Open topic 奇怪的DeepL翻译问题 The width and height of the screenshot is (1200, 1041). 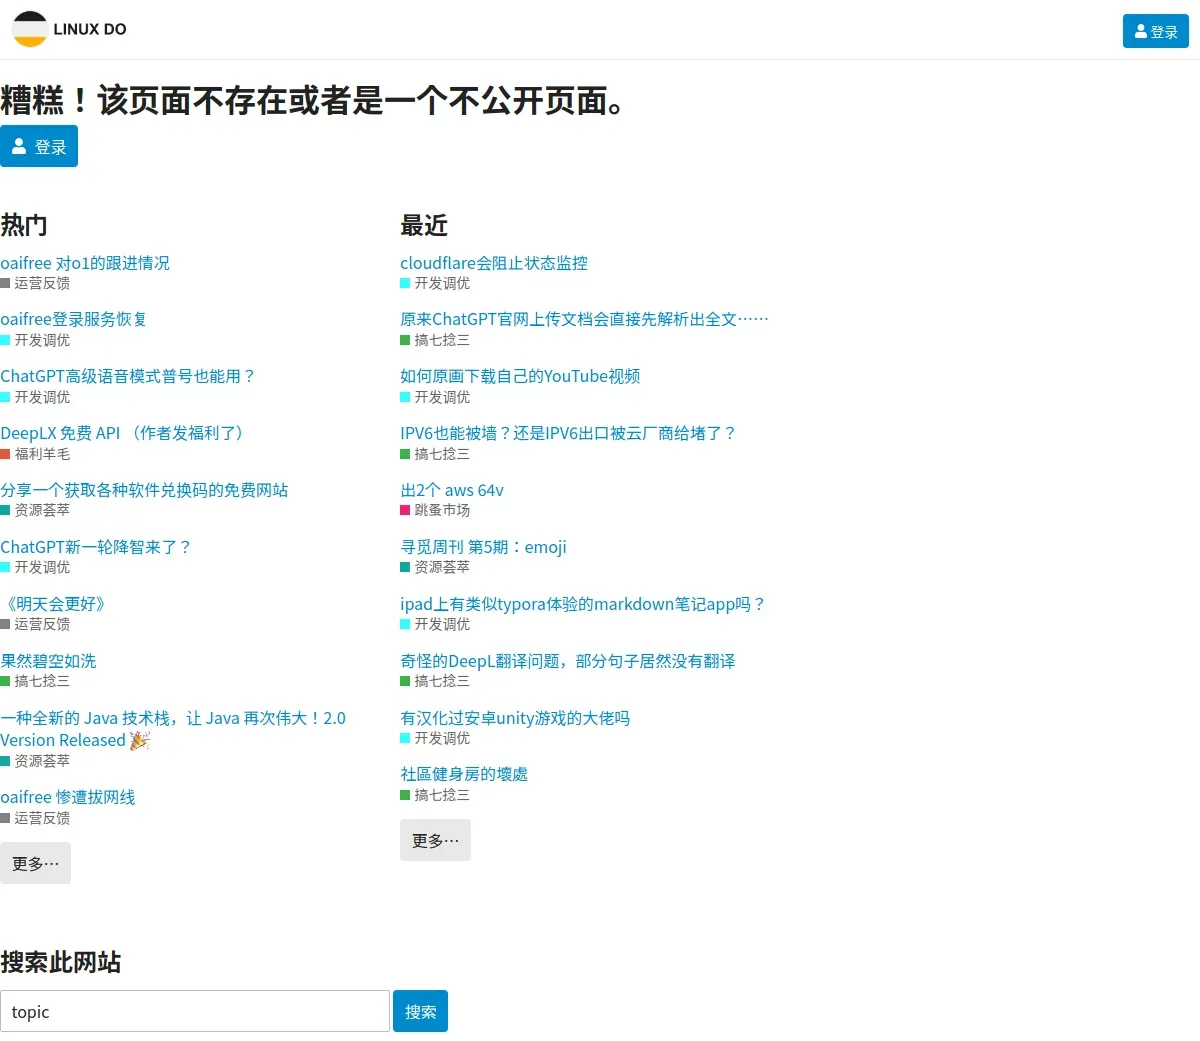[x=568, y=661]
